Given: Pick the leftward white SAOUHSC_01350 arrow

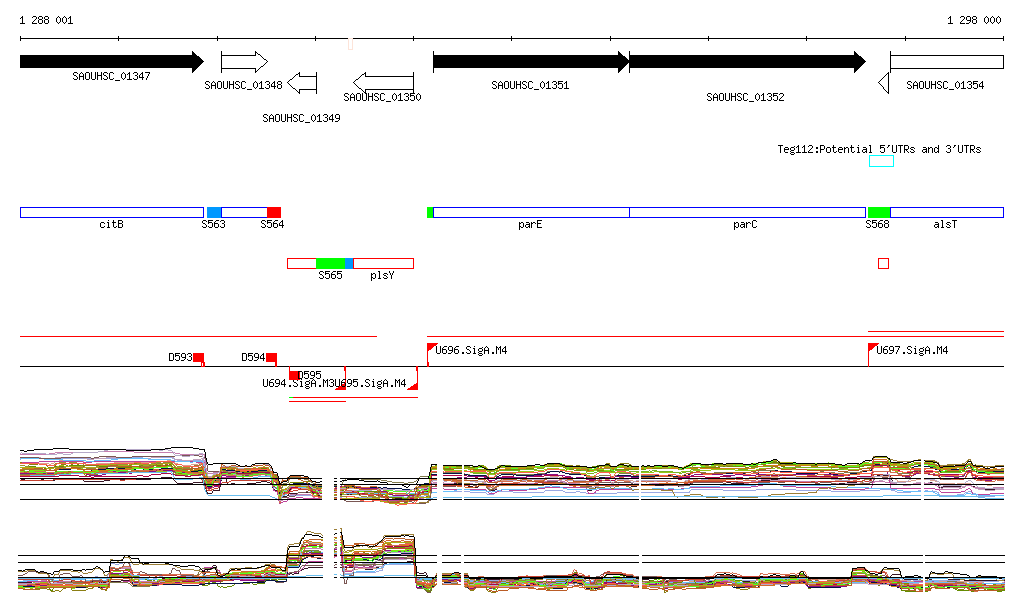Looking at the screenshot, I should [383, 83].
